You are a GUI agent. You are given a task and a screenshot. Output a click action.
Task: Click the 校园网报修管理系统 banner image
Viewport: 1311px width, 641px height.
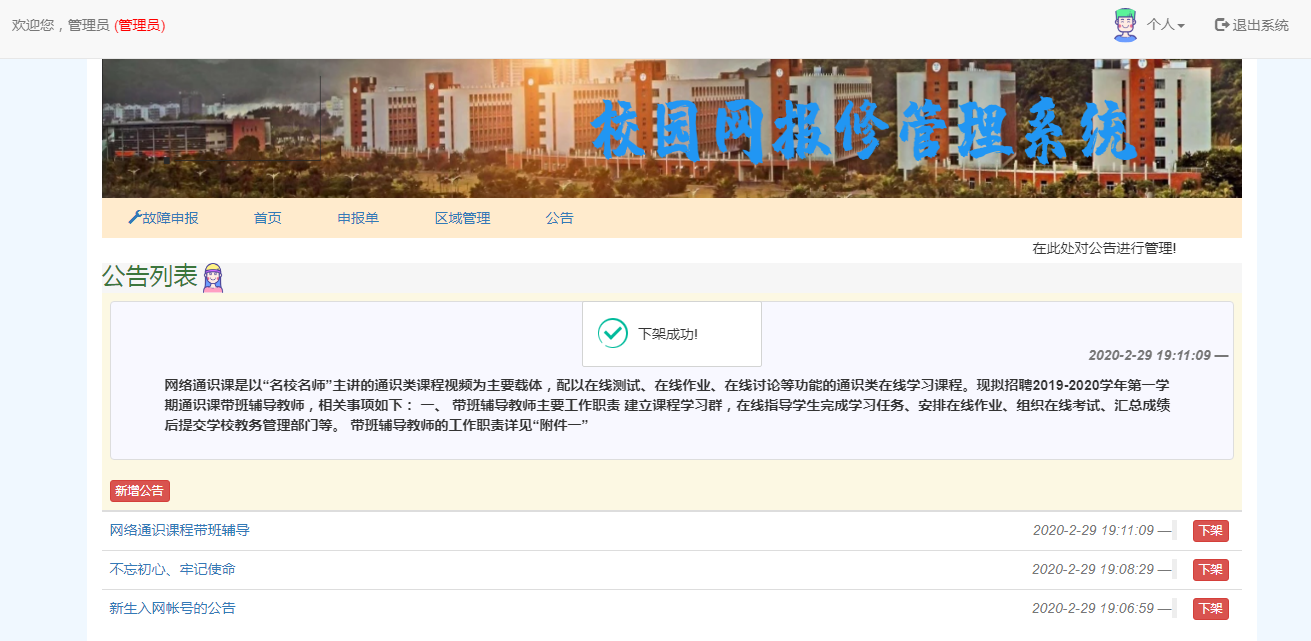(x=671, y=128)
